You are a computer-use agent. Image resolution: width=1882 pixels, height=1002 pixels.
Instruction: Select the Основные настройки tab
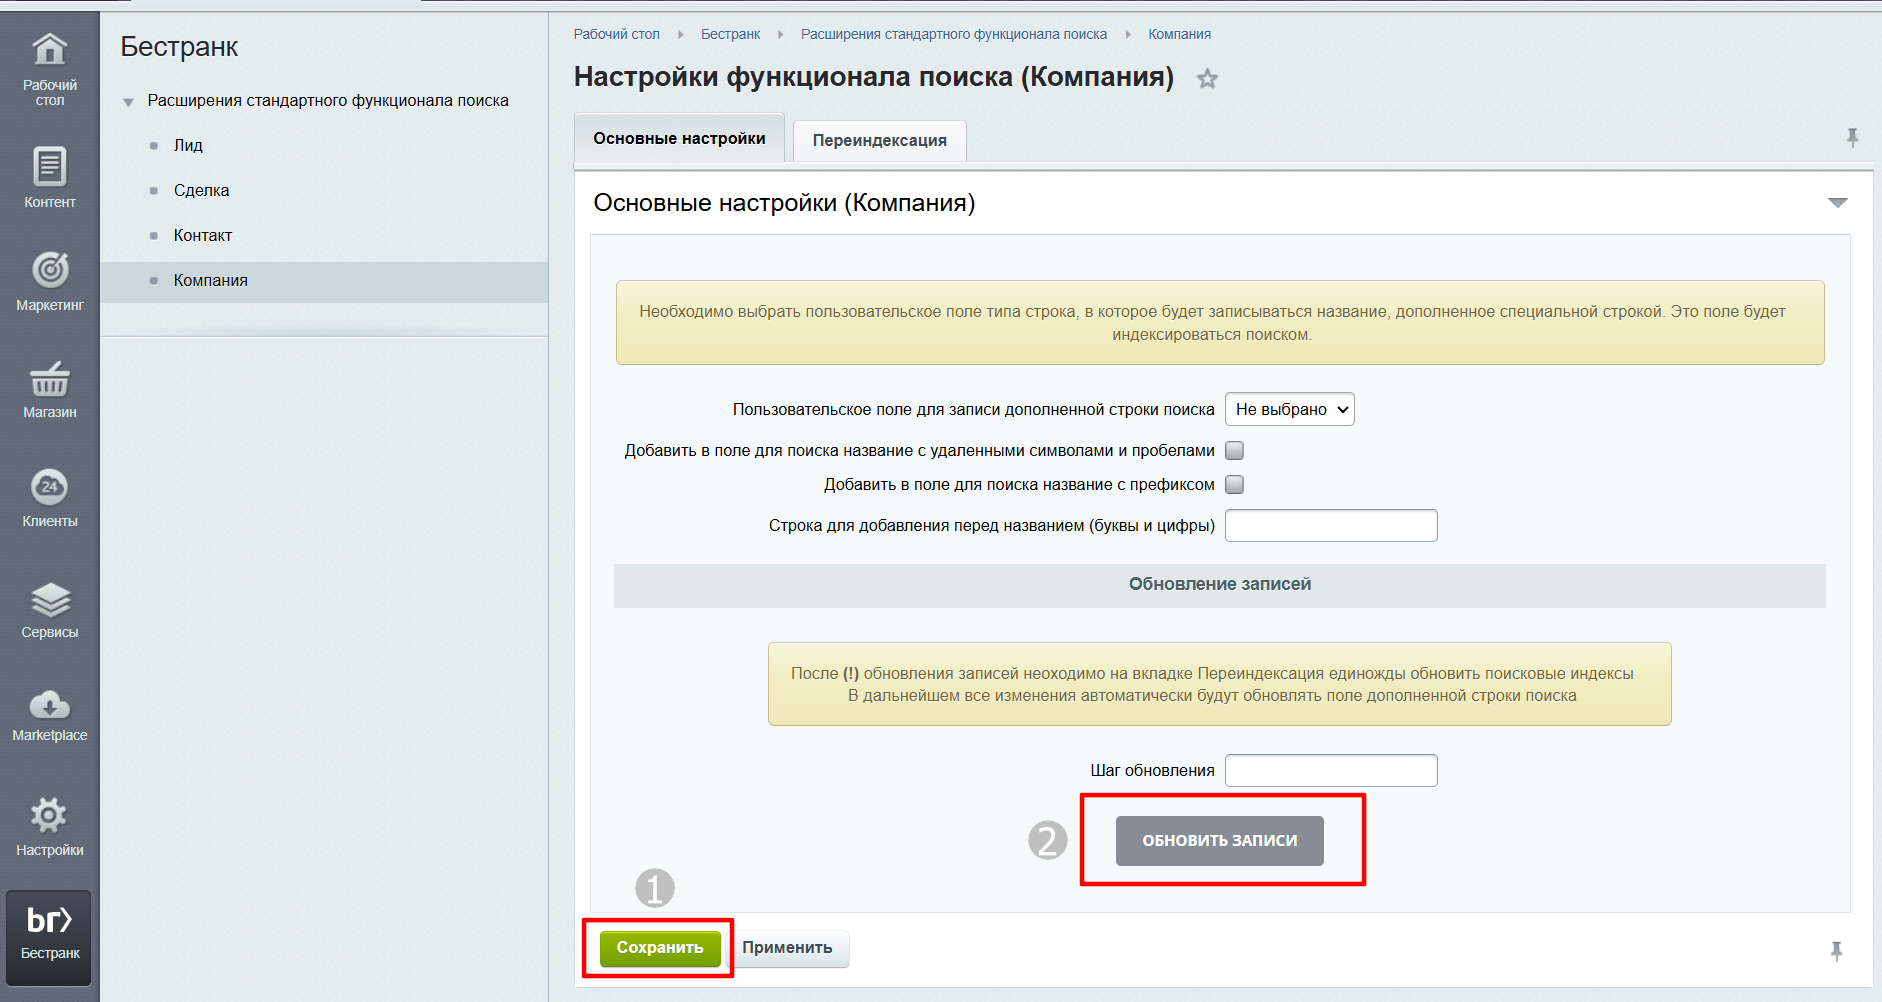679,139
